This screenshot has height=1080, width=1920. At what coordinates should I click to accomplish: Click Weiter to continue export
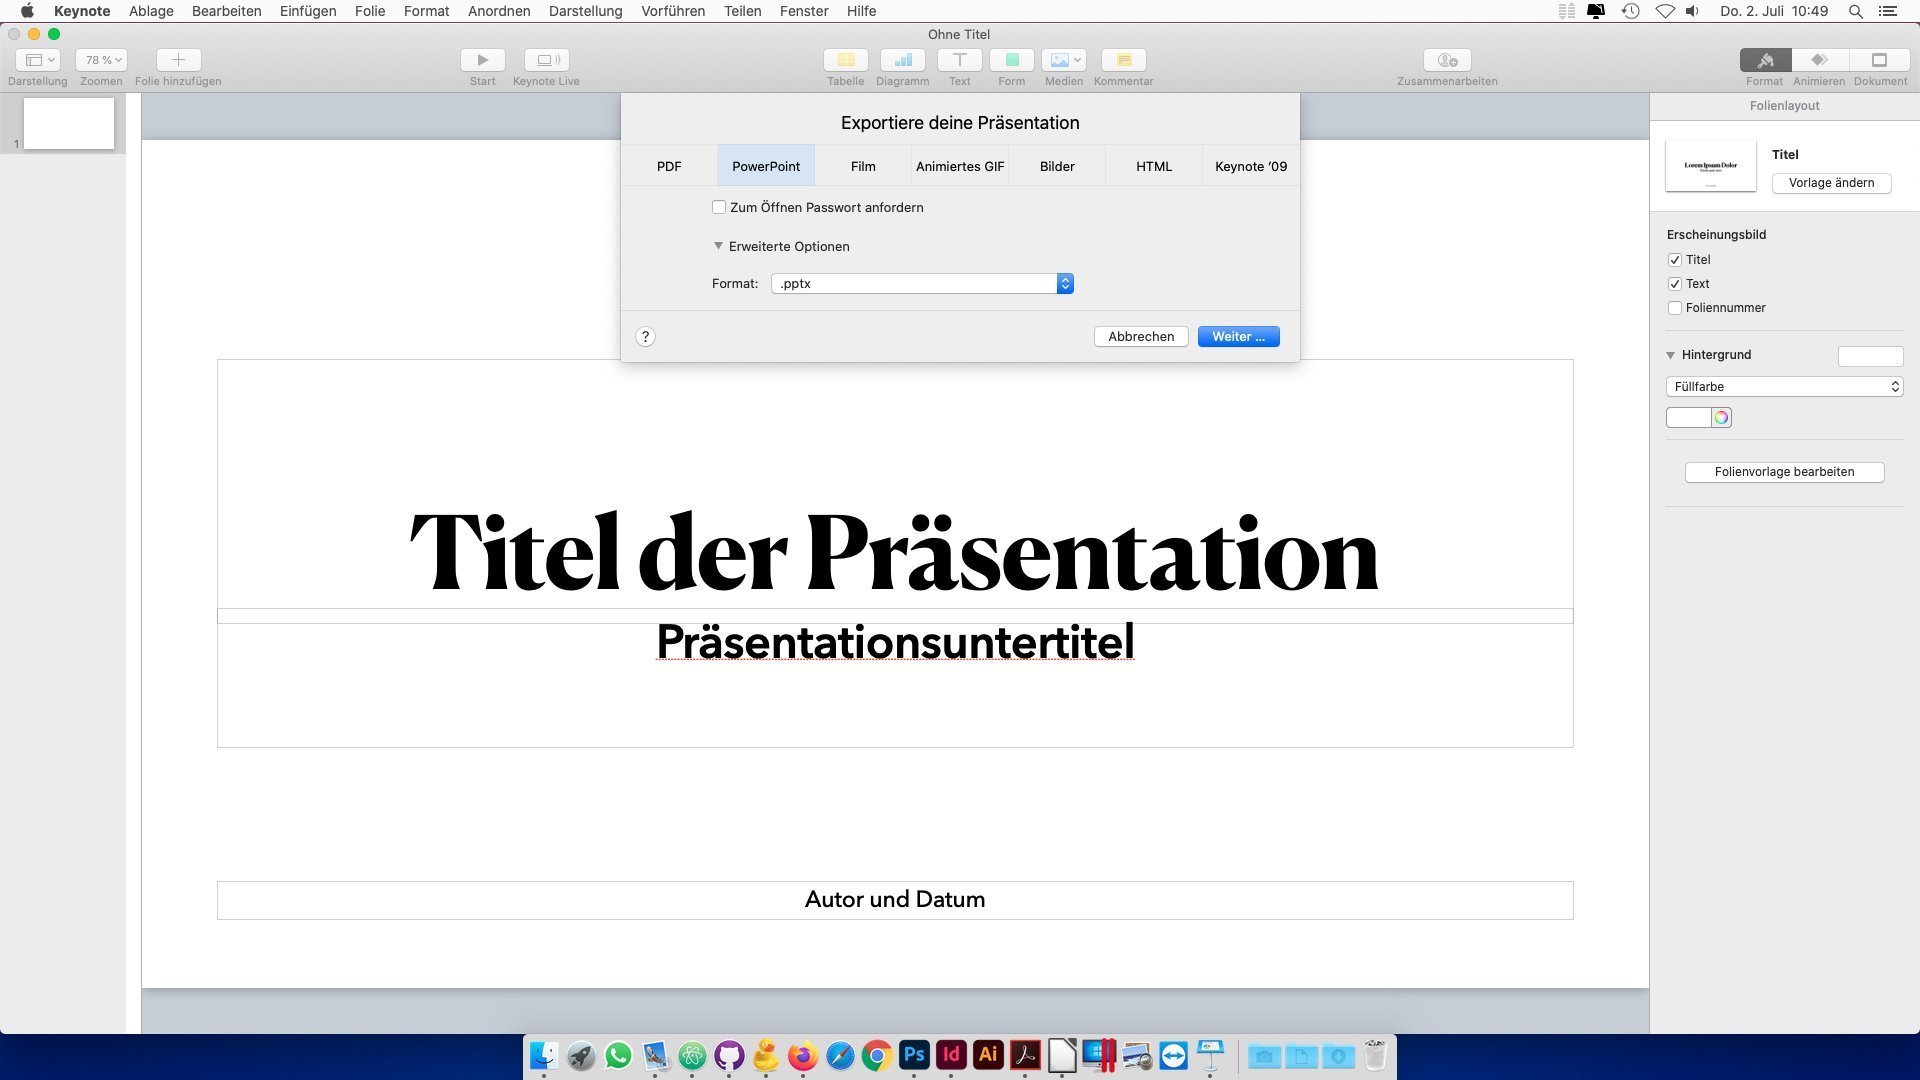(1239, 337)
